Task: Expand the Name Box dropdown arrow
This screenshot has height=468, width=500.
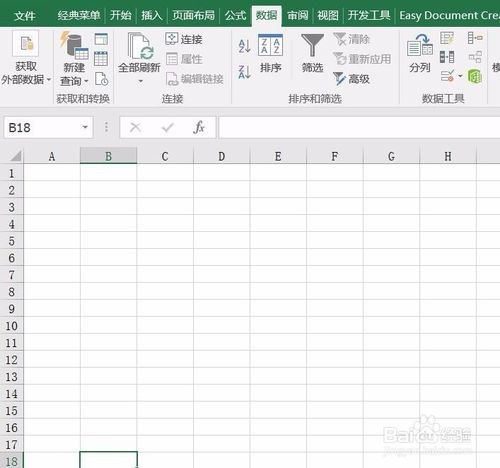Action: 85,127
